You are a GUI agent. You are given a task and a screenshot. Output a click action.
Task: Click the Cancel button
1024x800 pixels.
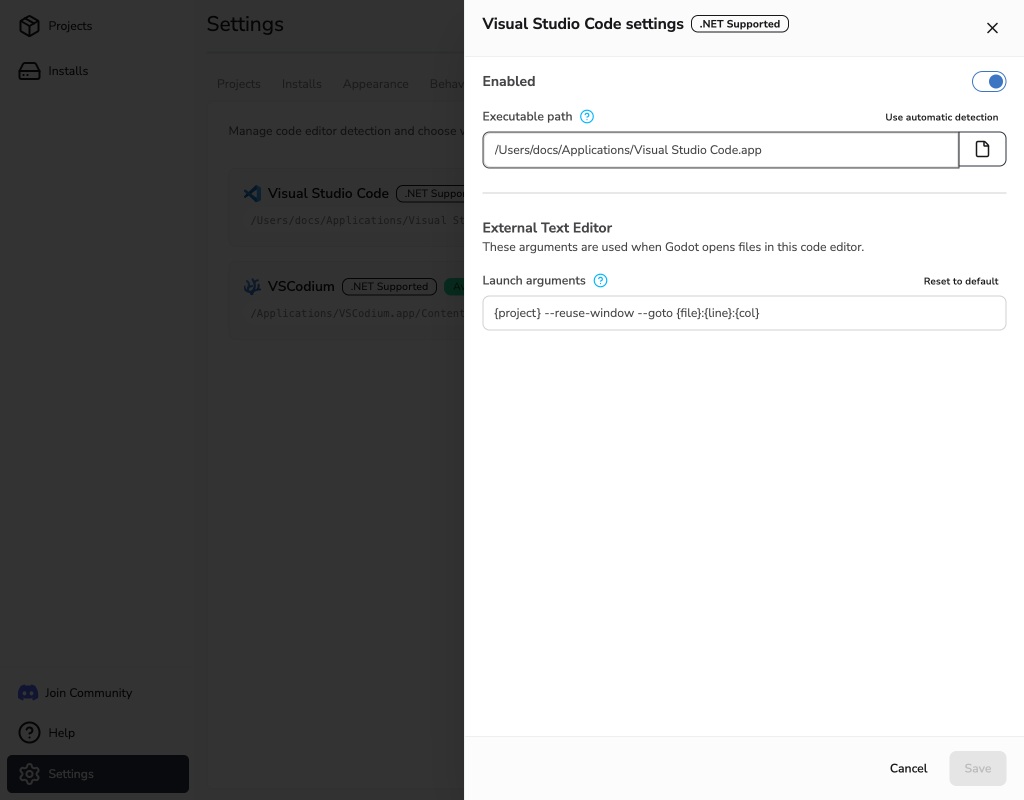tap(908, 769)
